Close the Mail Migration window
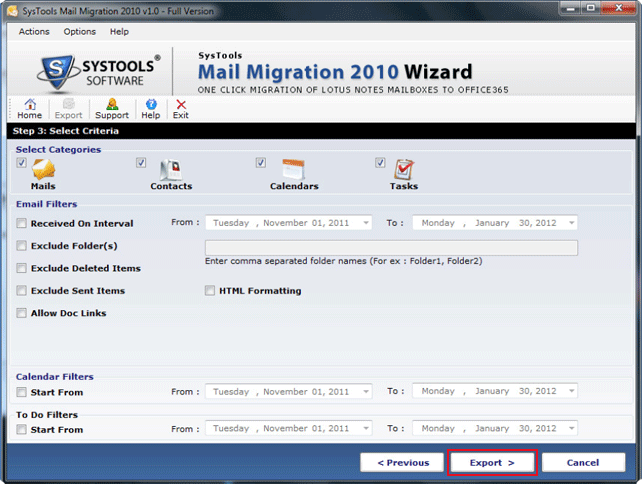This screenshot has width=642, height=484. [618, 8]
